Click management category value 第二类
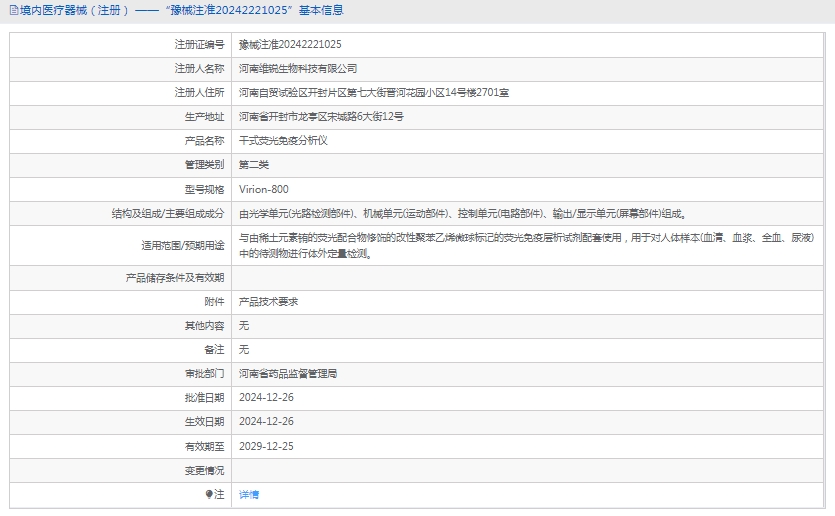This screenshot has height=516, width=835. 254,165
